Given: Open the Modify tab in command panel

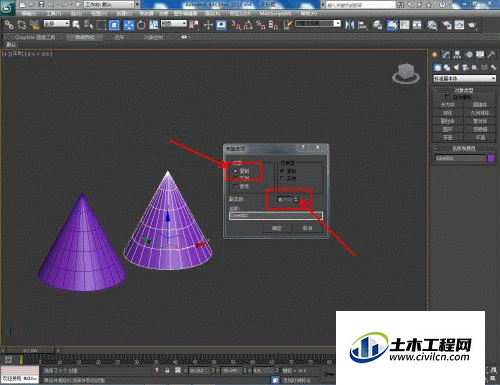Looking at the screenshot, I should pos(446,54).
